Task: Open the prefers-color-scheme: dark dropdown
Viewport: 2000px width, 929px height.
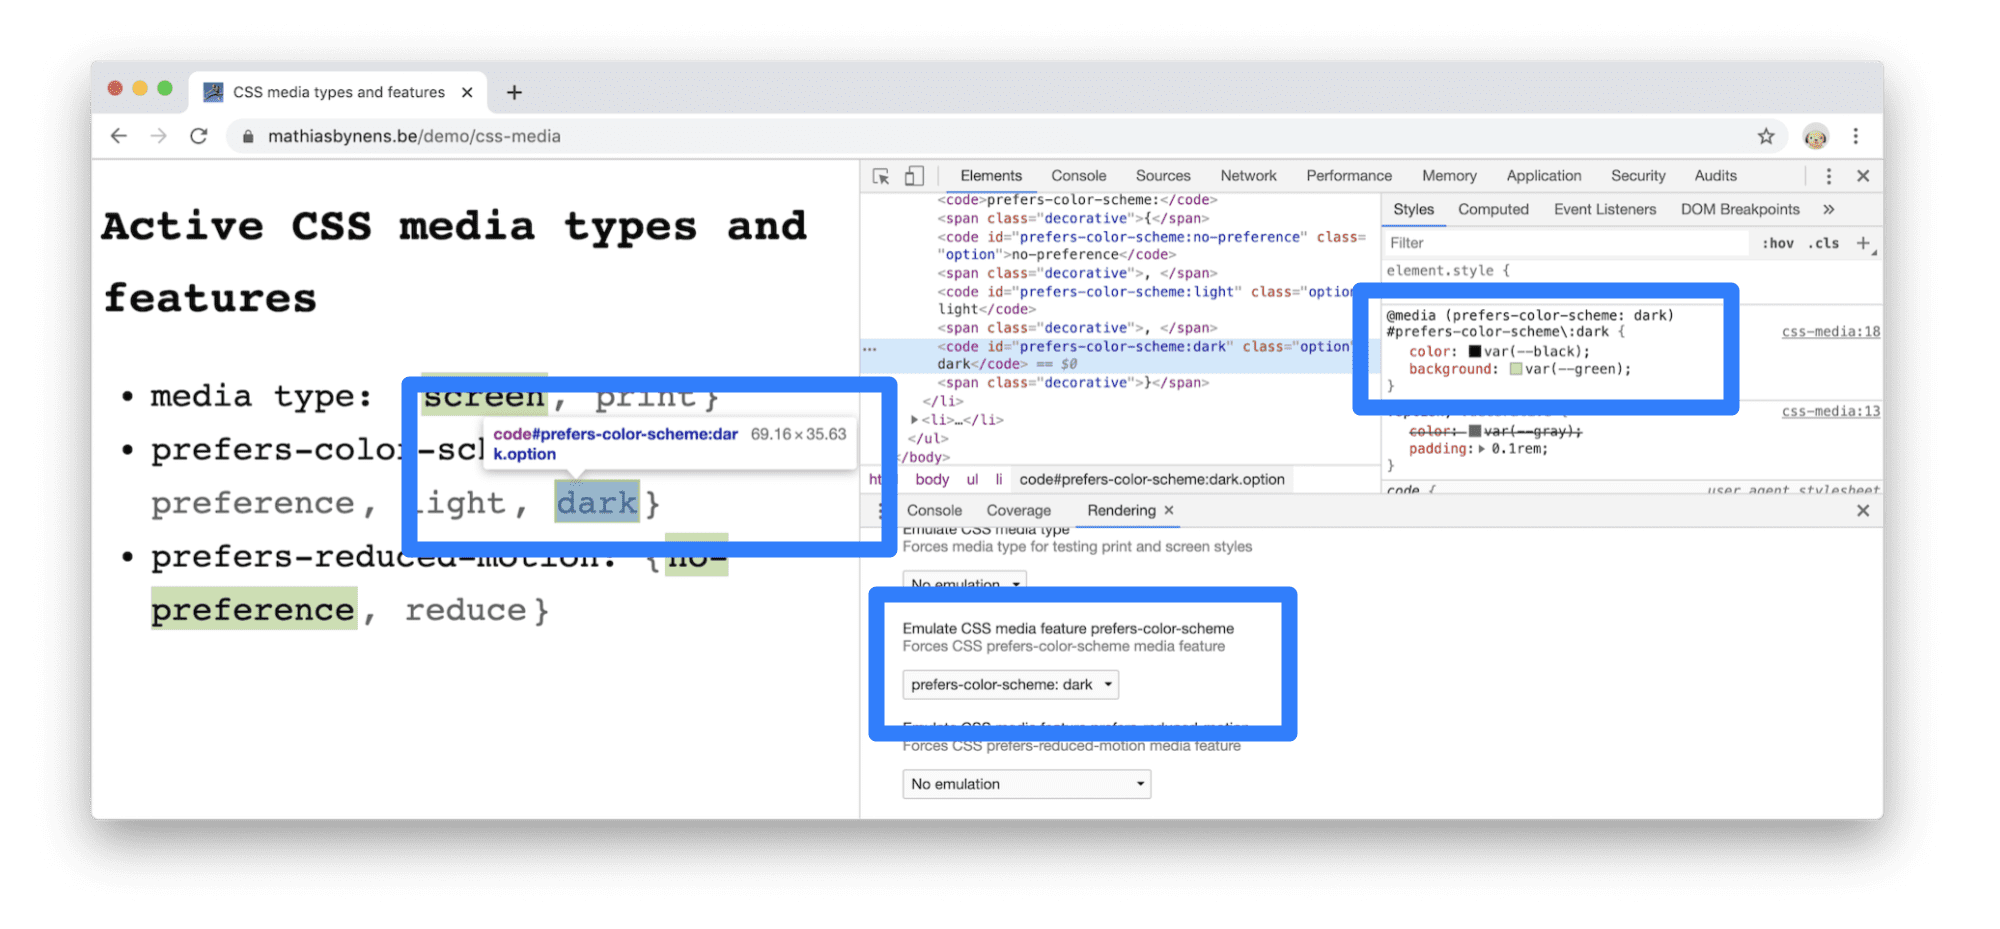Action: click(x=1010, y=684)
